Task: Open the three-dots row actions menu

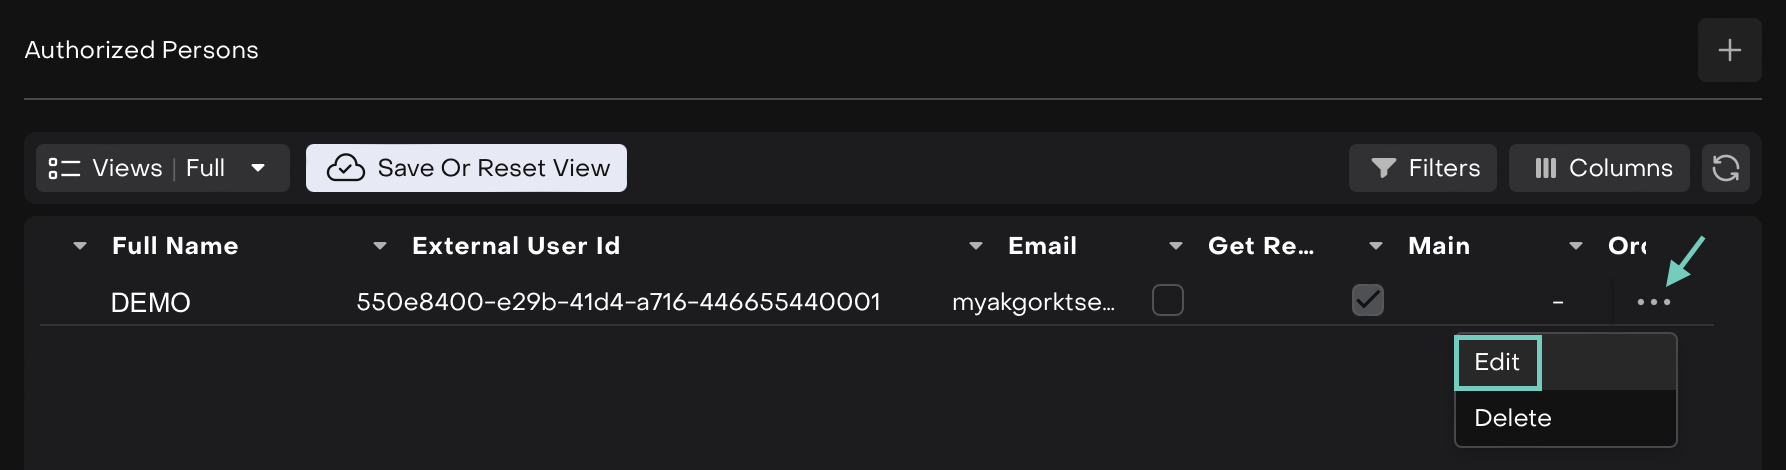Action: click(1653, 302)
